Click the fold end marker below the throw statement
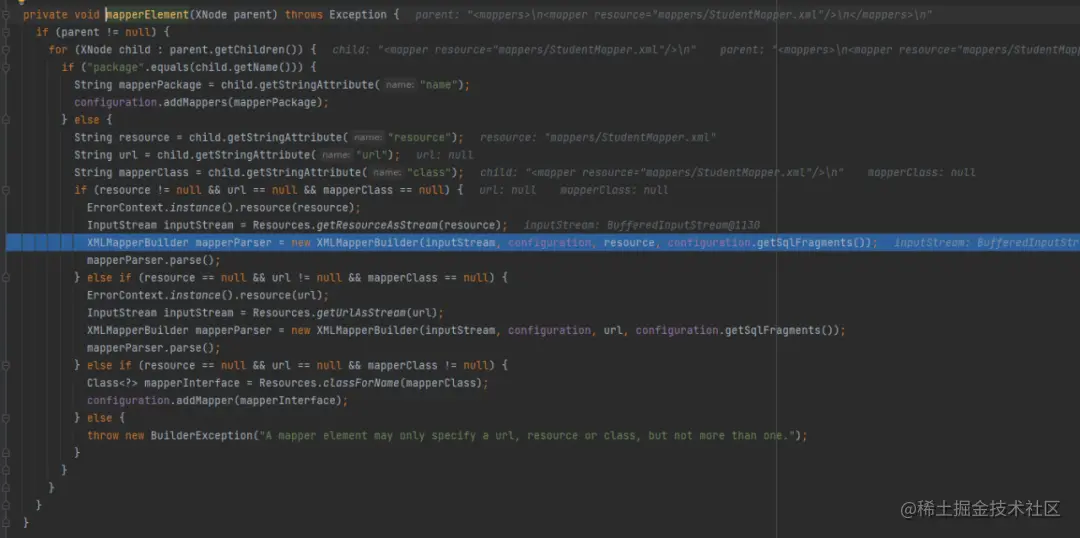The width and height of the screenshot is (1080, 538). point(6,453)
